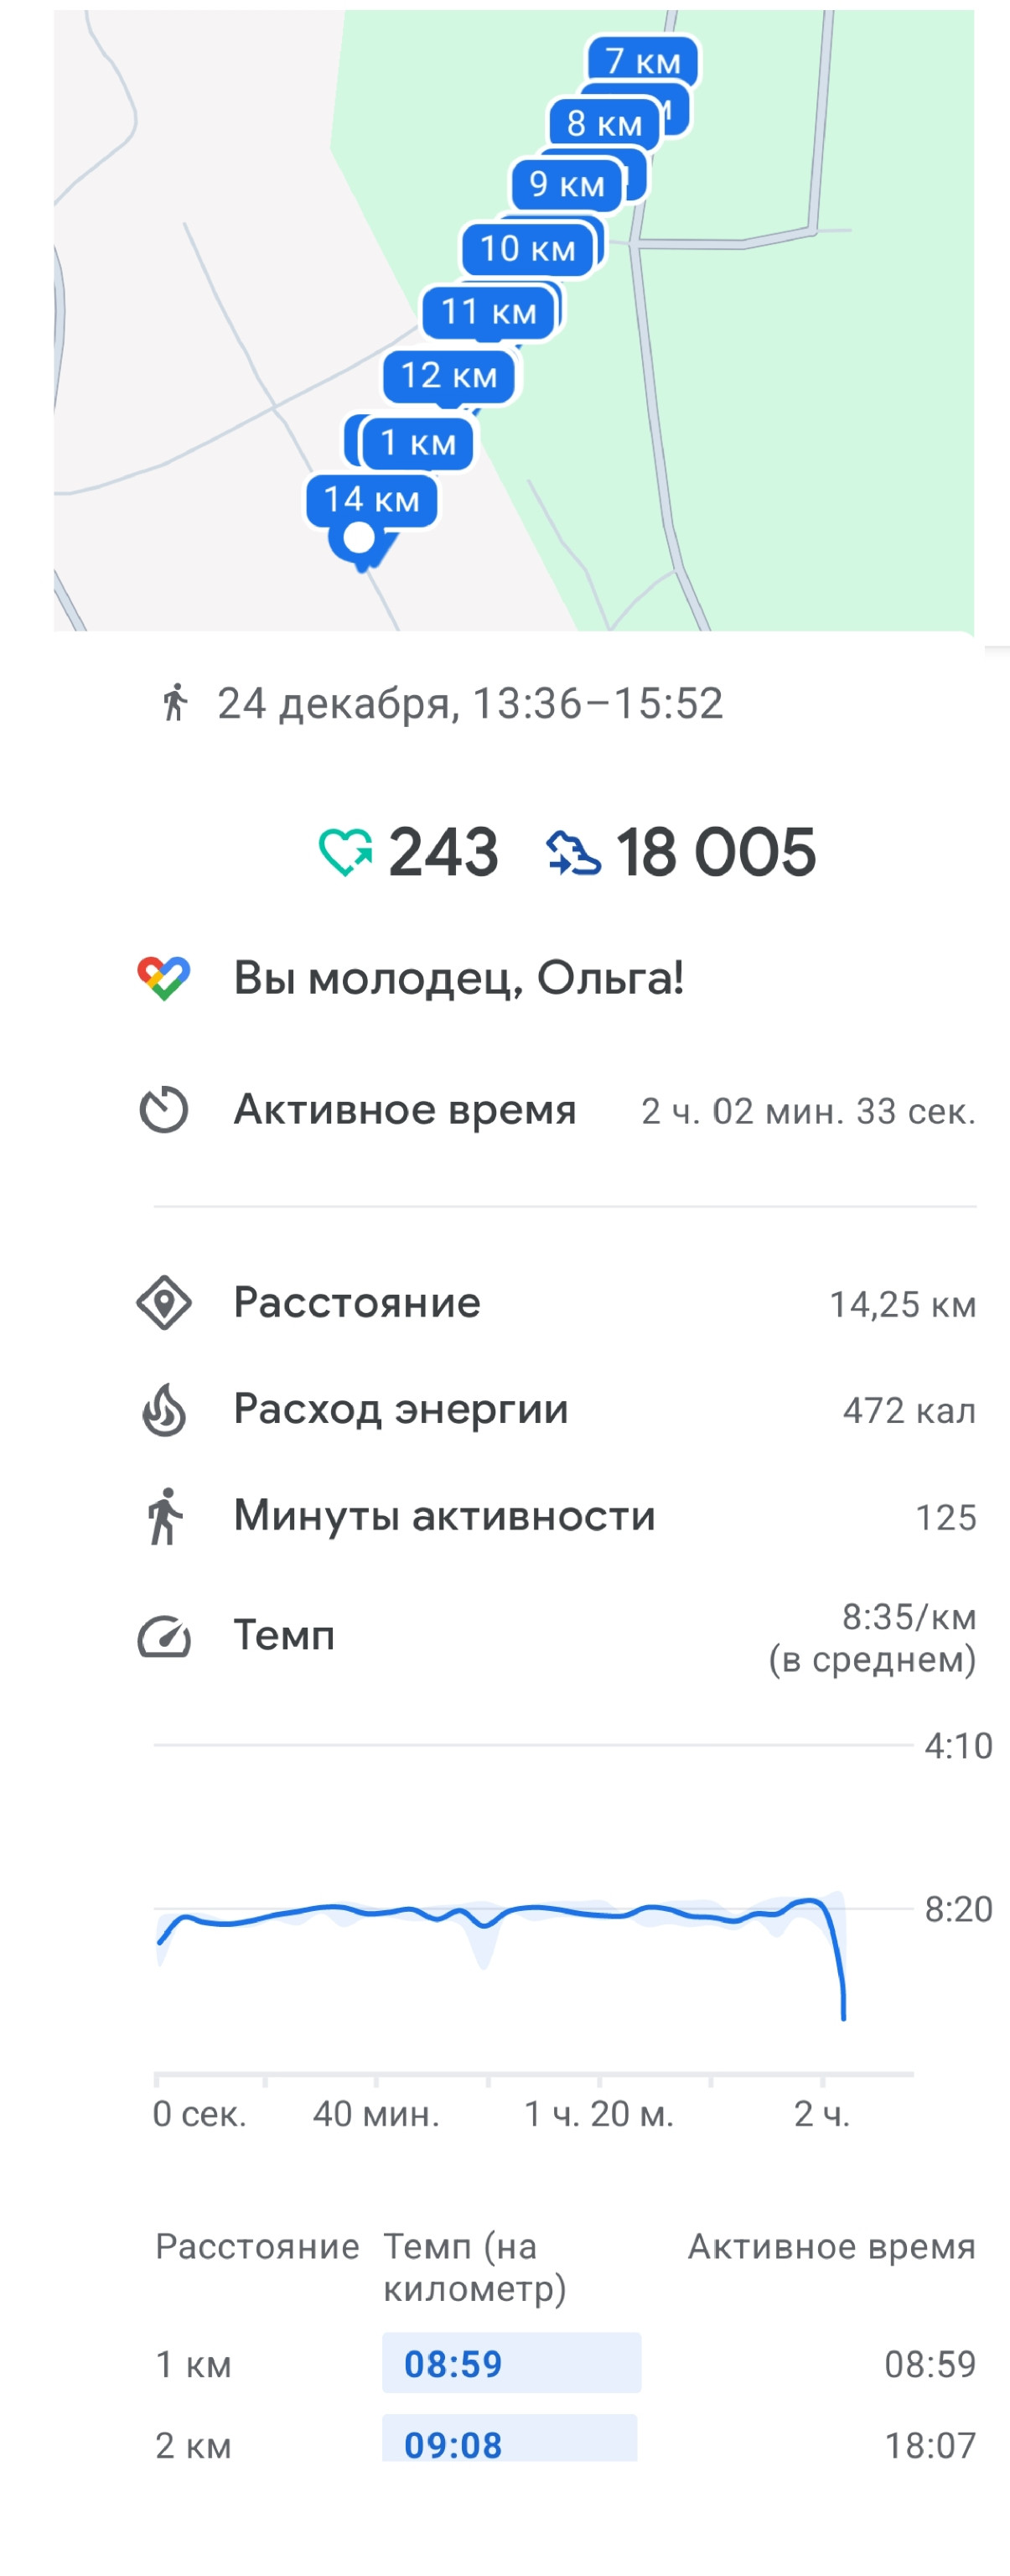Open the Google Fit heart logo
1010x2576 pixels.
(164, 978)
